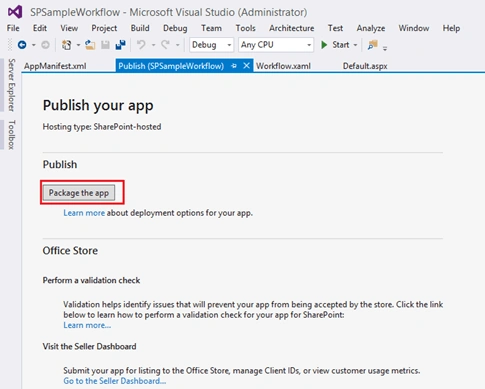
Task: Open the Architecture menu
Action: tap(292, 28)
